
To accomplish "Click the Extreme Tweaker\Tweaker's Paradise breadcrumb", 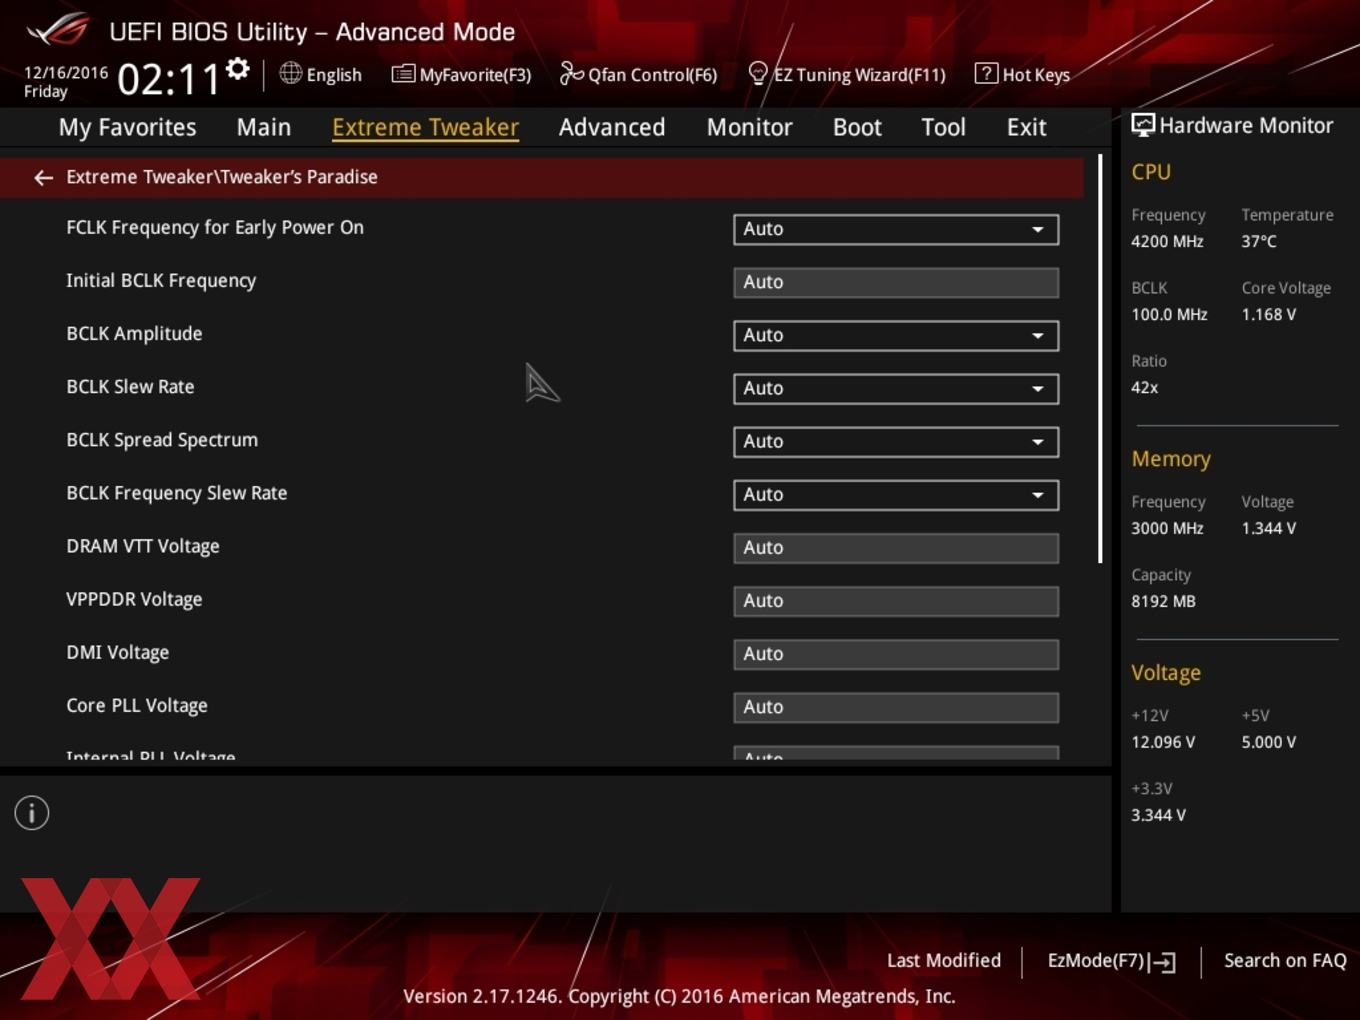I will coord(222,177).
